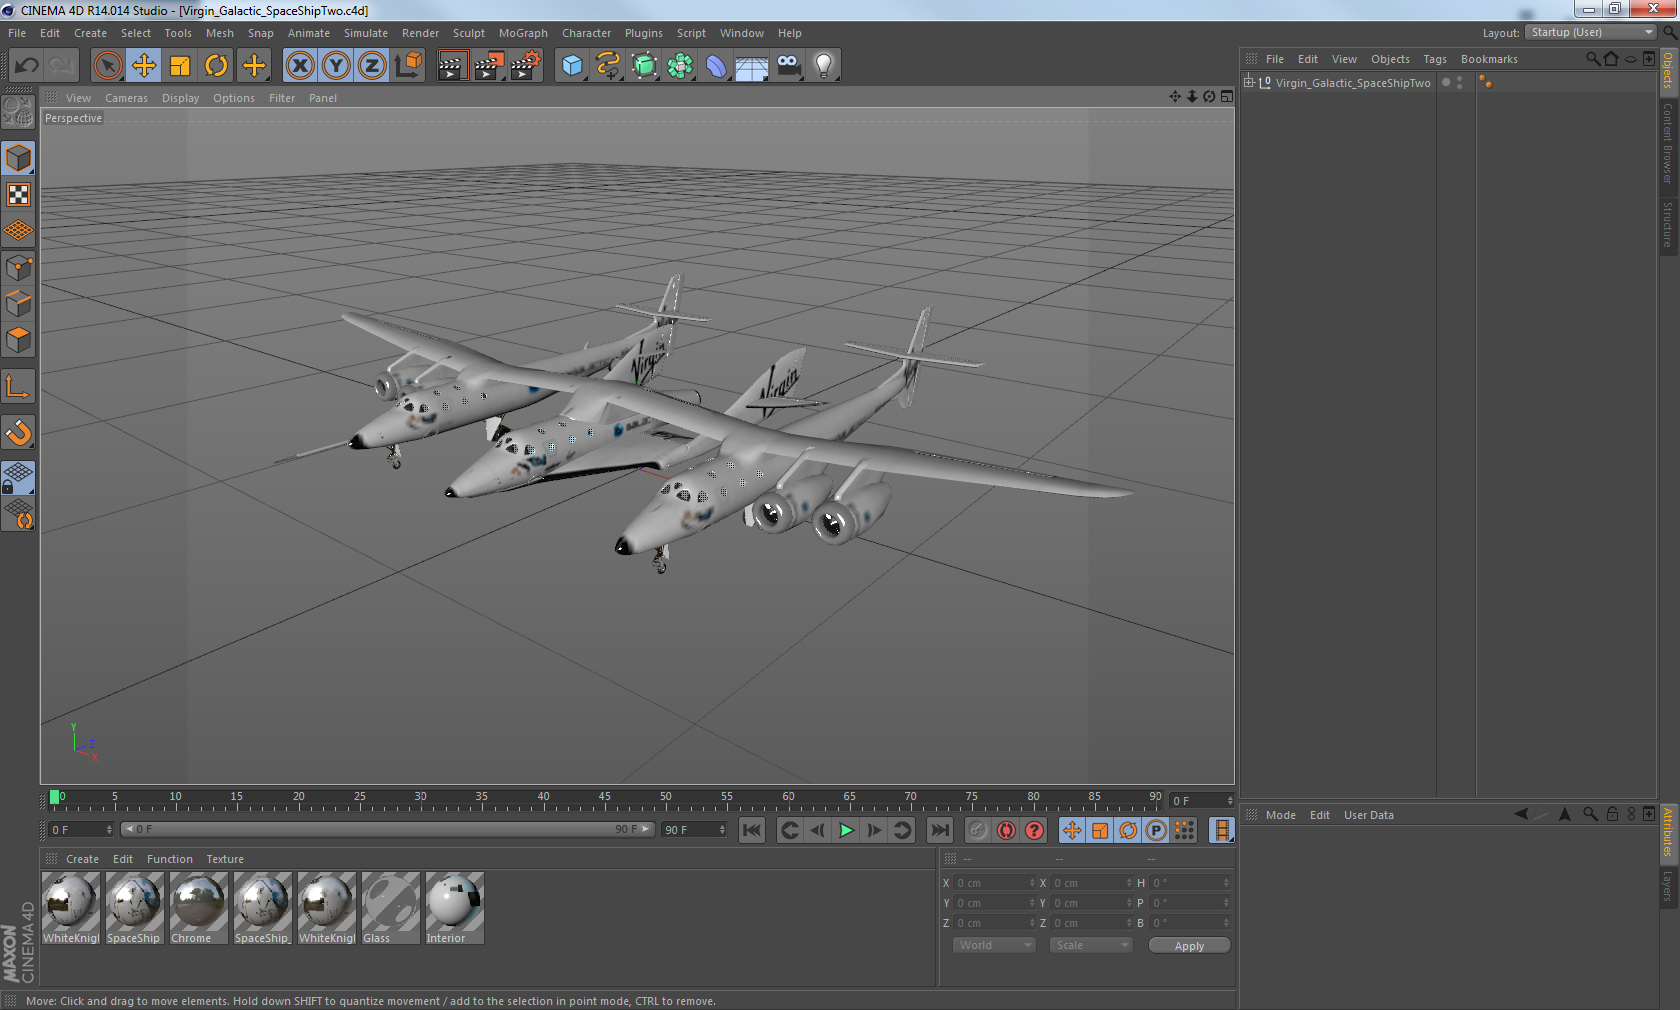Toggle the locked workplane icon
Screen dimensions: 1680x1010
[x=18, y=477]
